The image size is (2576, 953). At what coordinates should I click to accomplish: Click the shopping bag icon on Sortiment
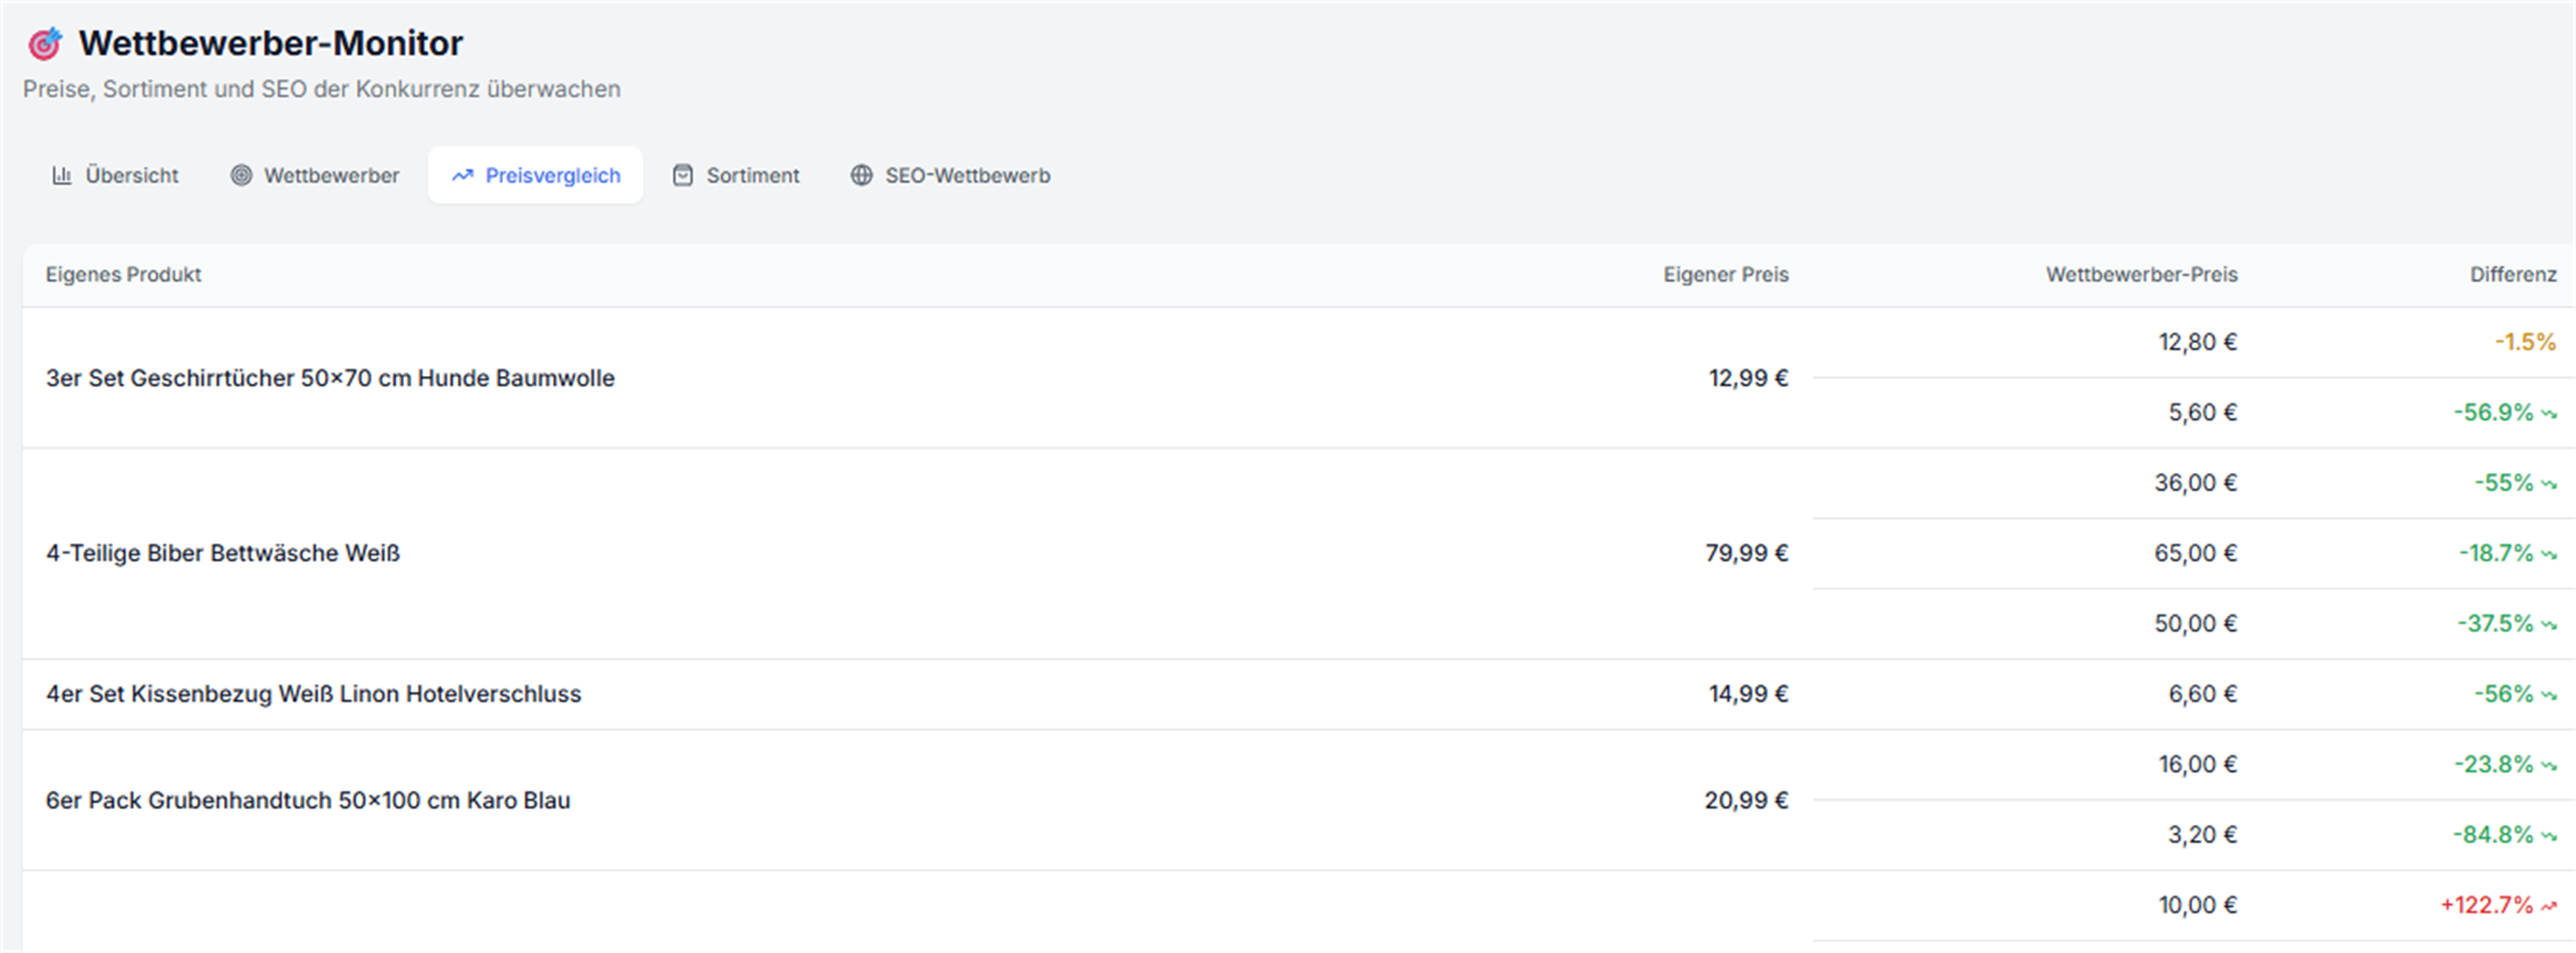click(x=682, y=176)
